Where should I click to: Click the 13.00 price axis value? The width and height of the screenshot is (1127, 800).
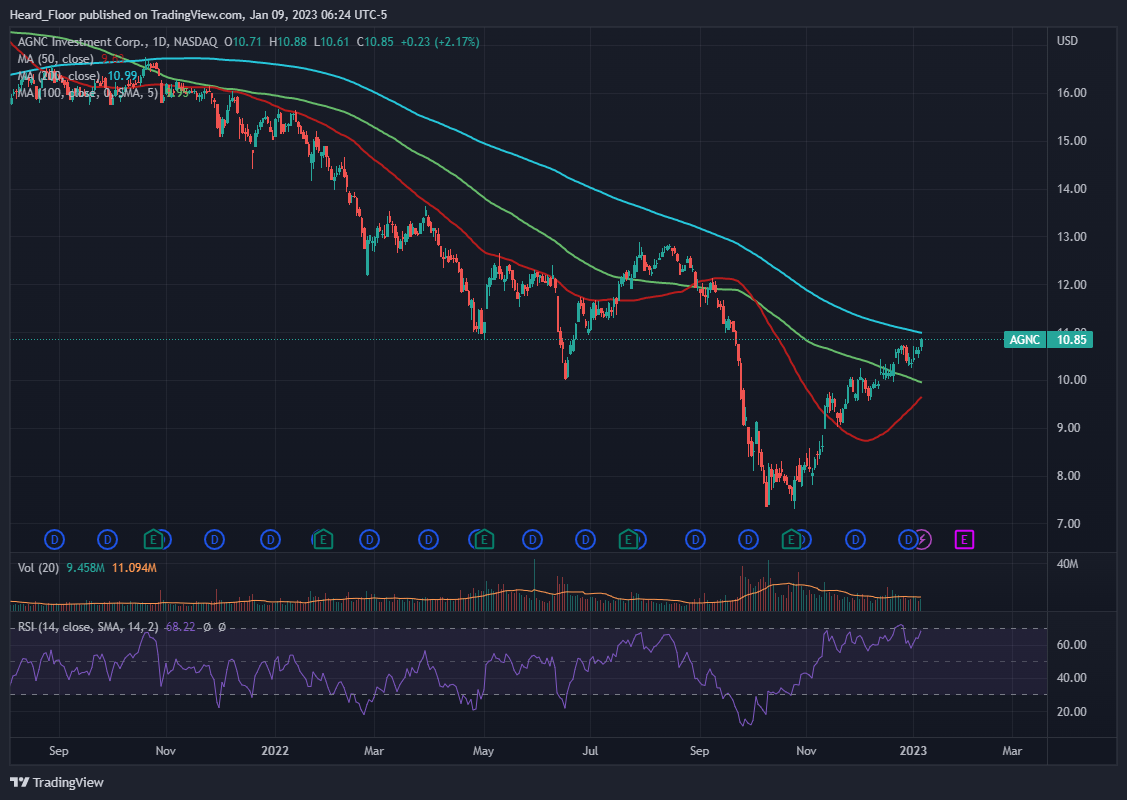[x=1071, y=236]
